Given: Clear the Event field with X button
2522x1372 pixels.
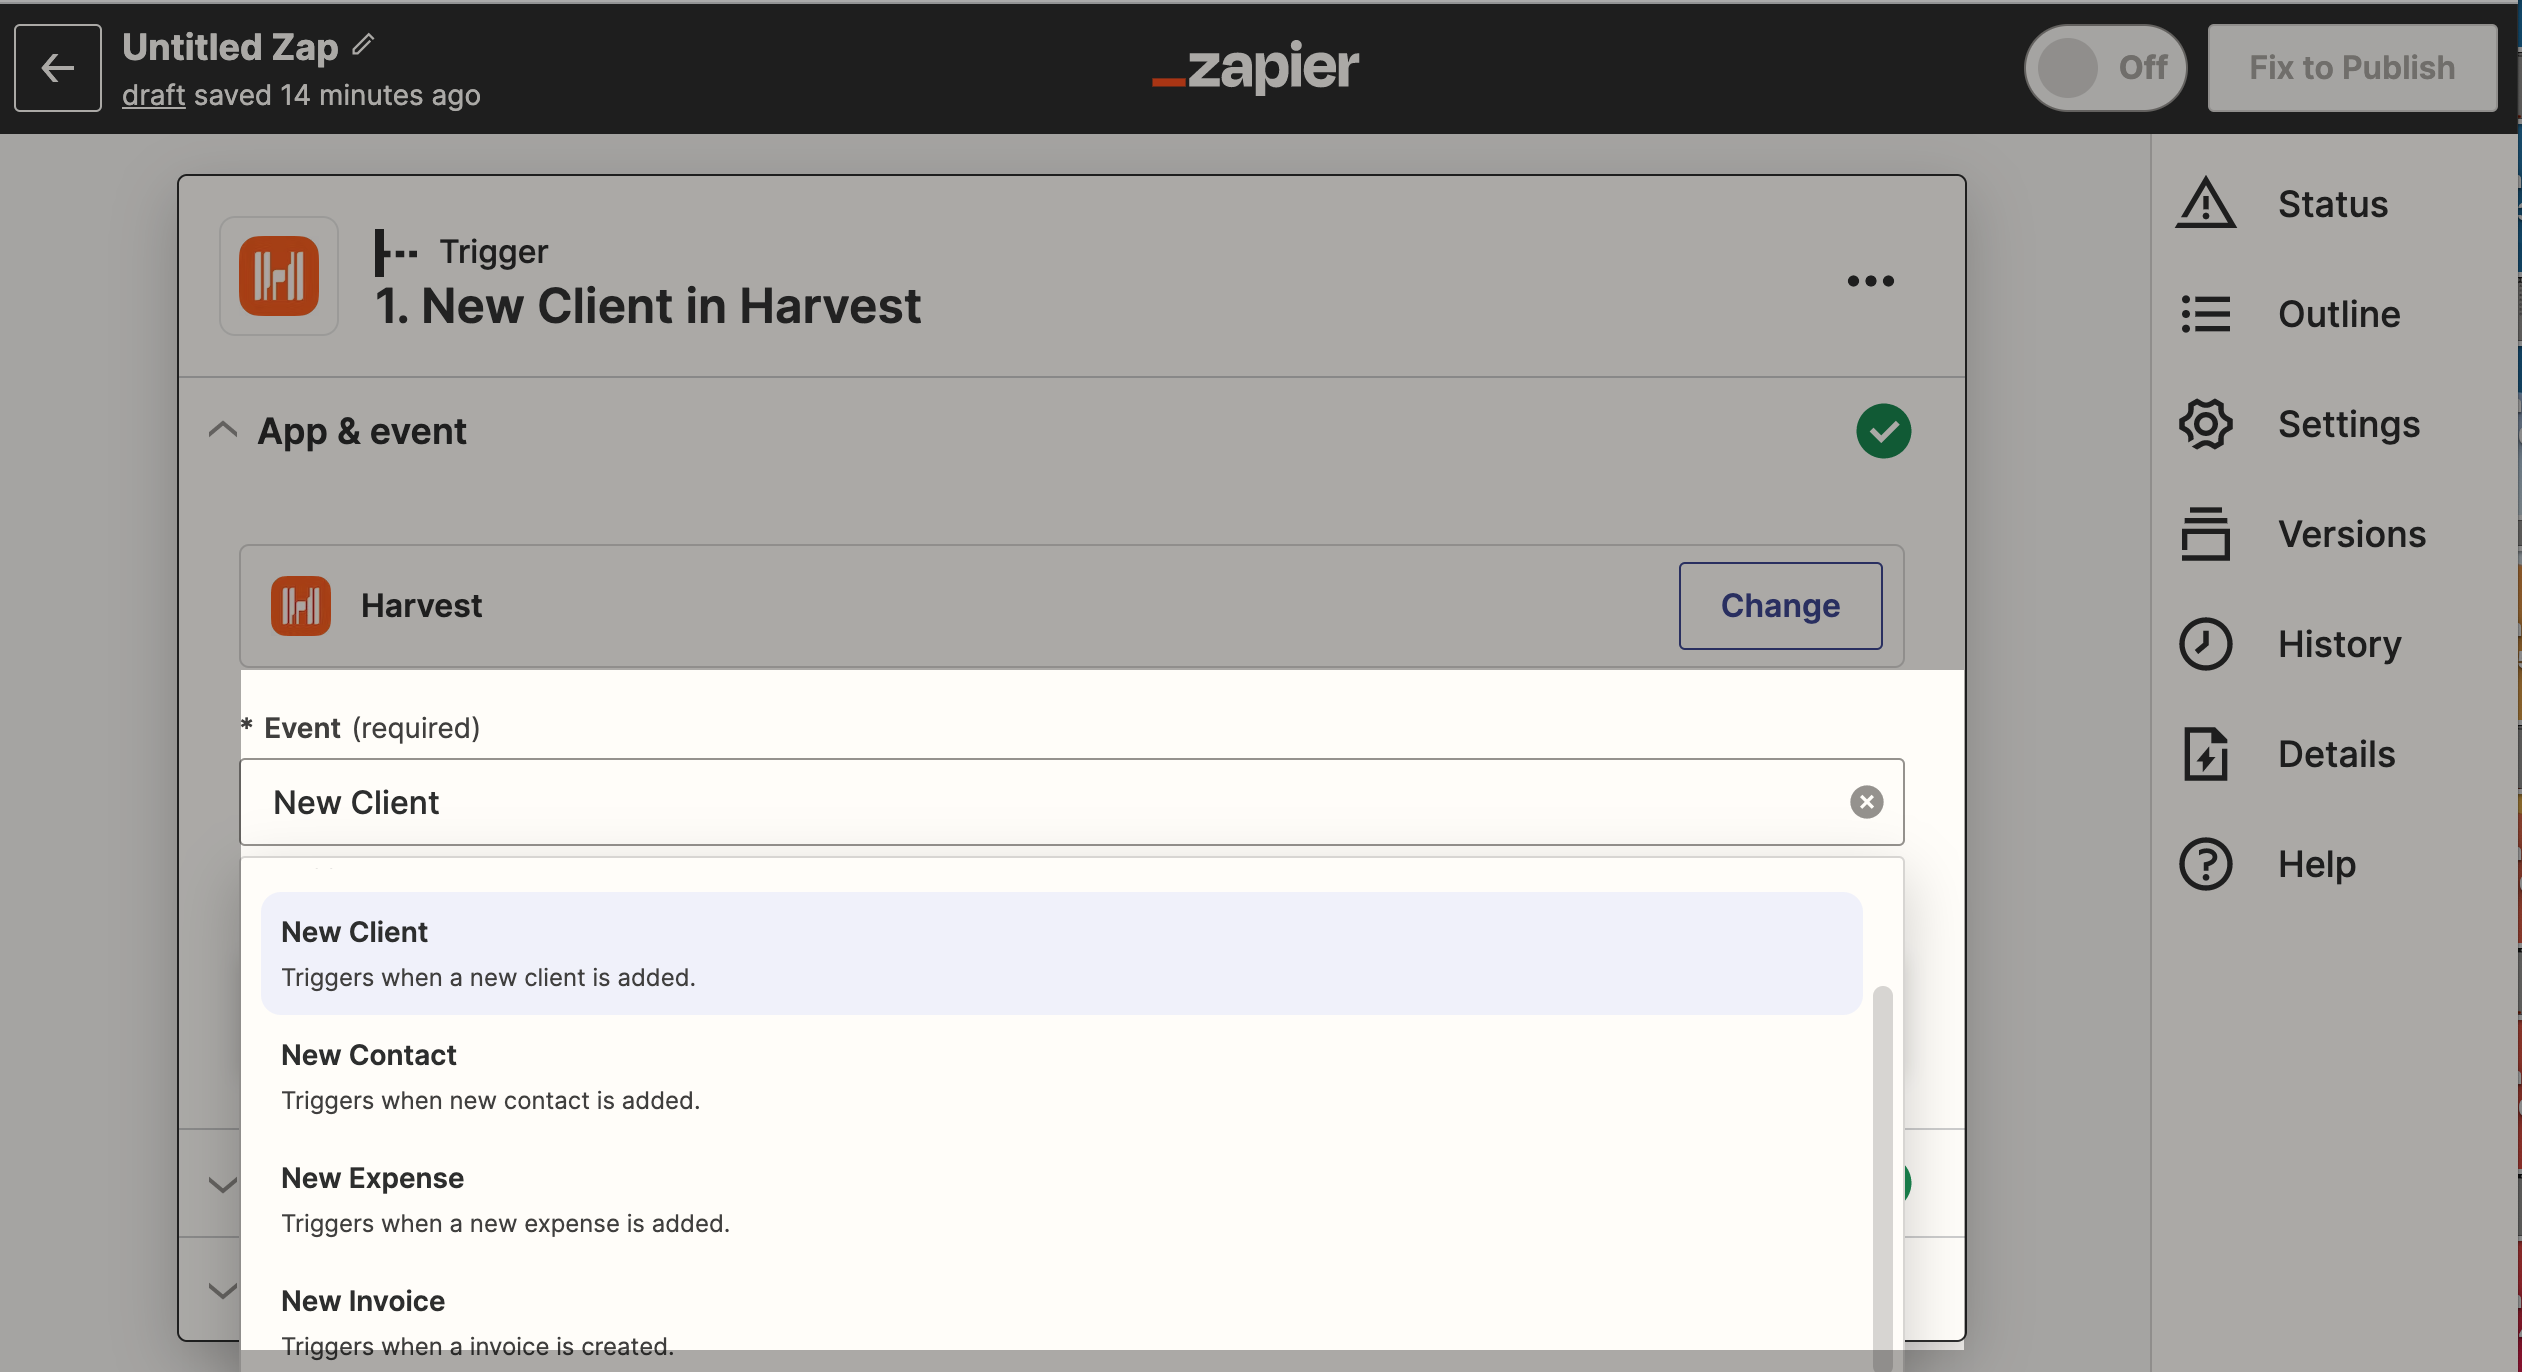Looking at the screenshot, I should (x=1866, y=802).
